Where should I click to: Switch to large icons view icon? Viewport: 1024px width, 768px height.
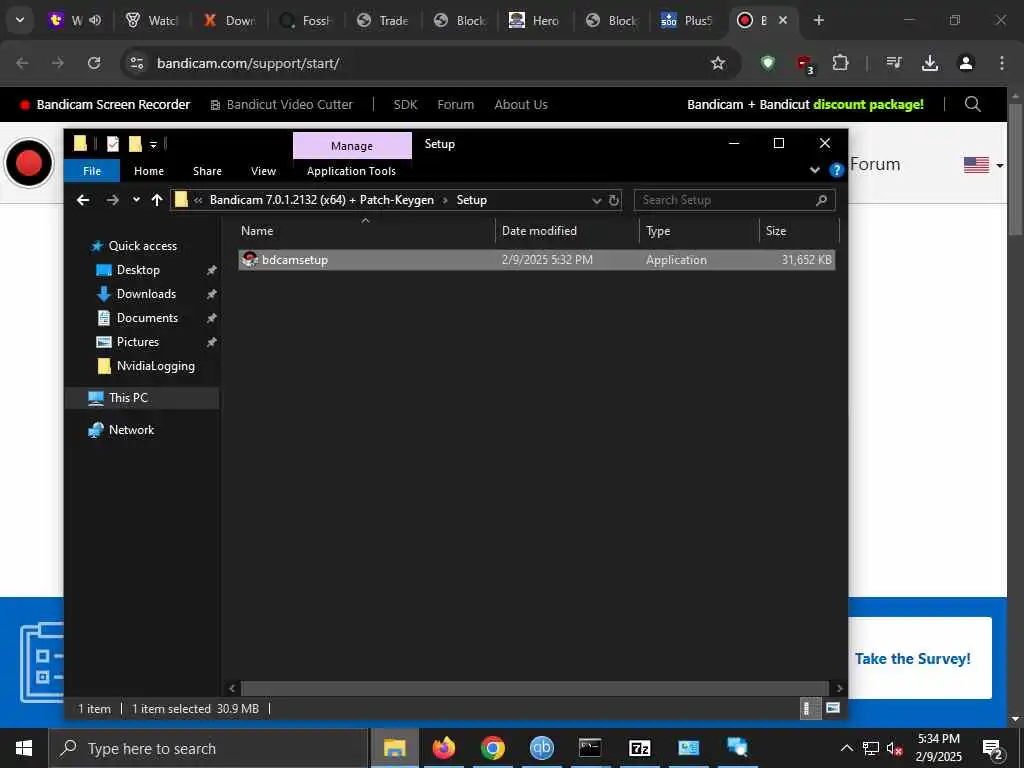pyautogui.click(x=833, y=709)
